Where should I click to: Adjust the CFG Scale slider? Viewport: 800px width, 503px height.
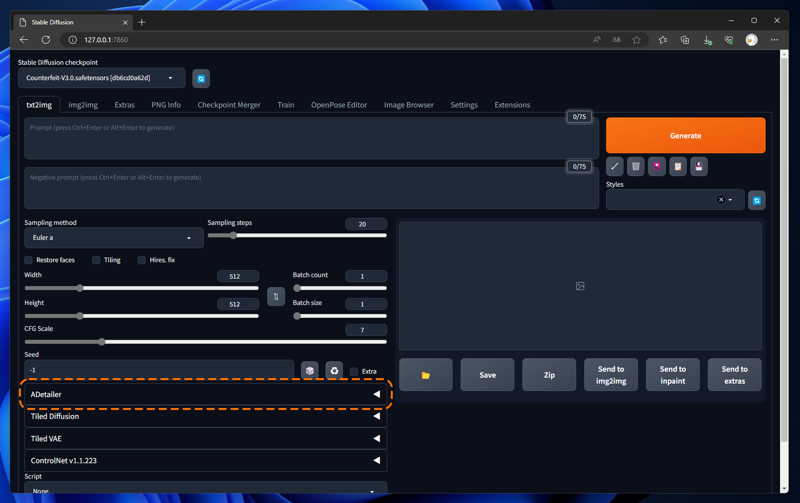(206, 342)
